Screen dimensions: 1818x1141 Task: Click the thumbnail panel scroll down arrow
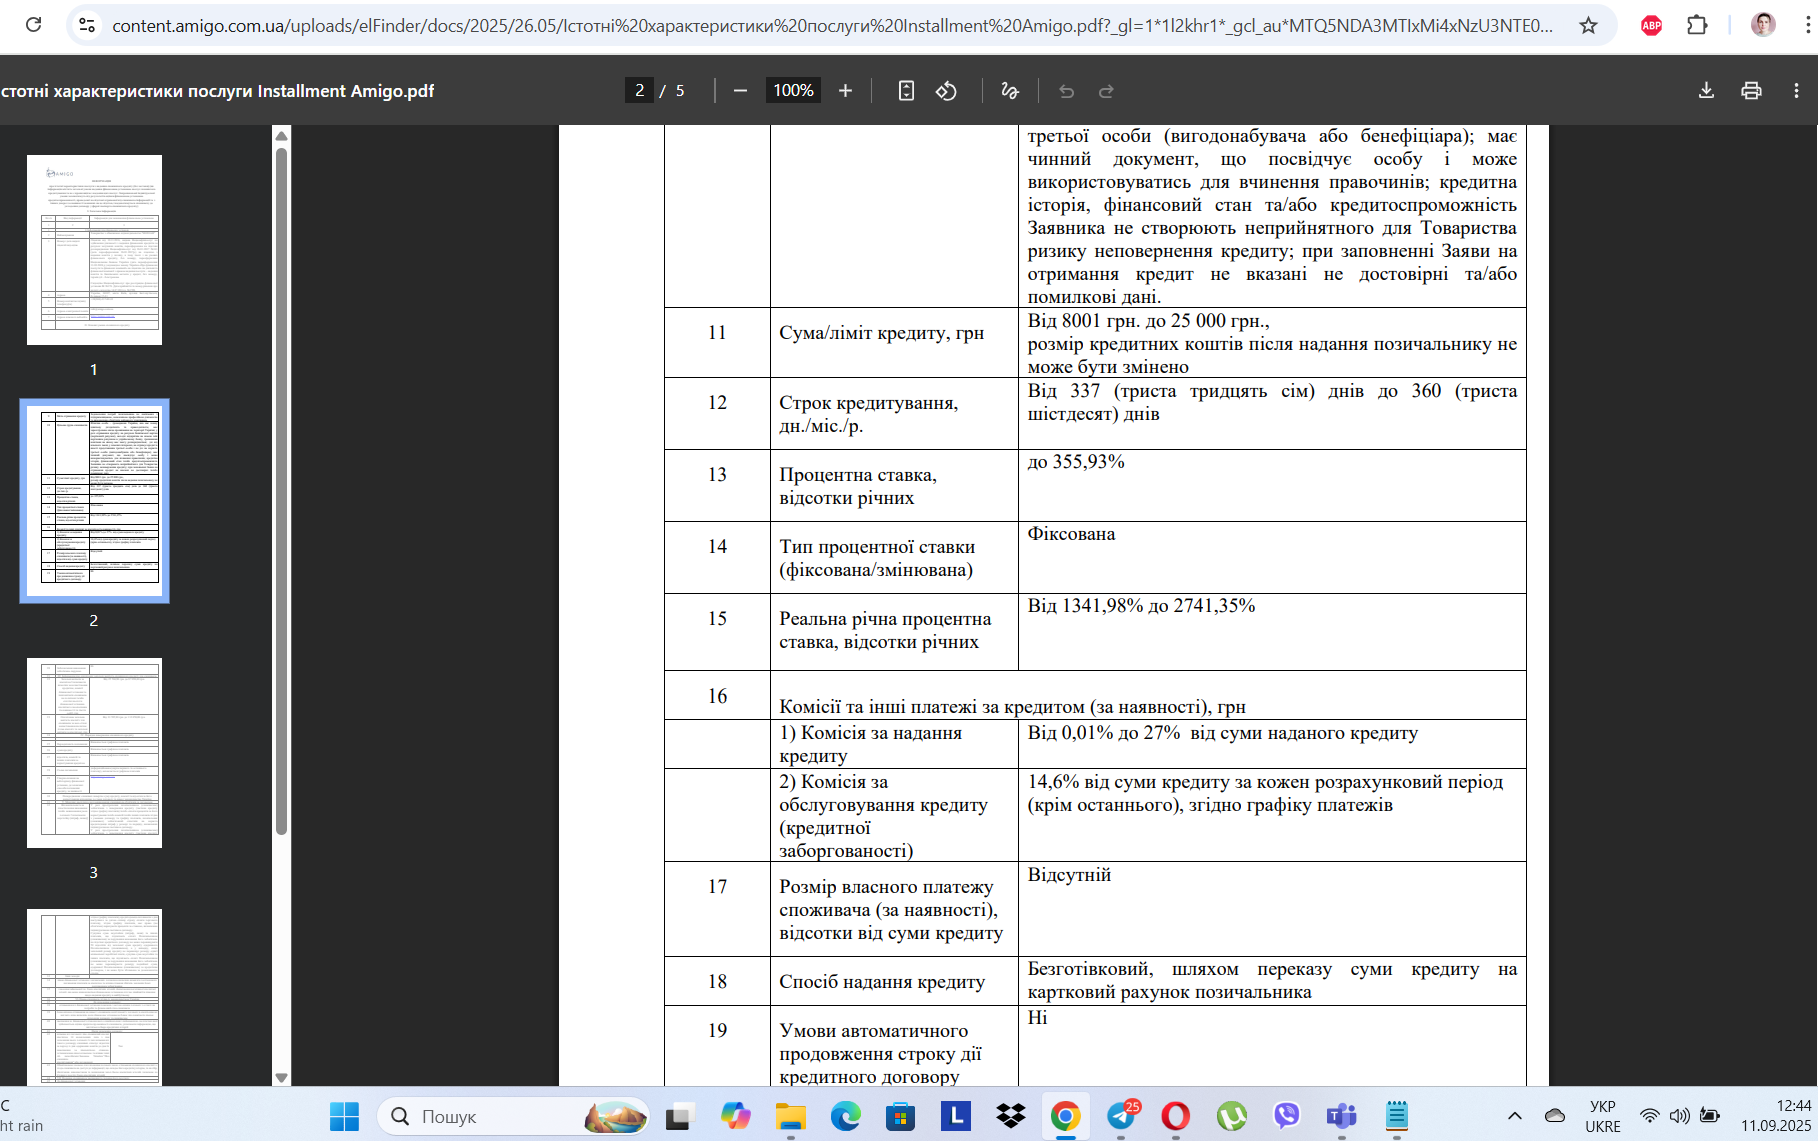(281, 1077)
